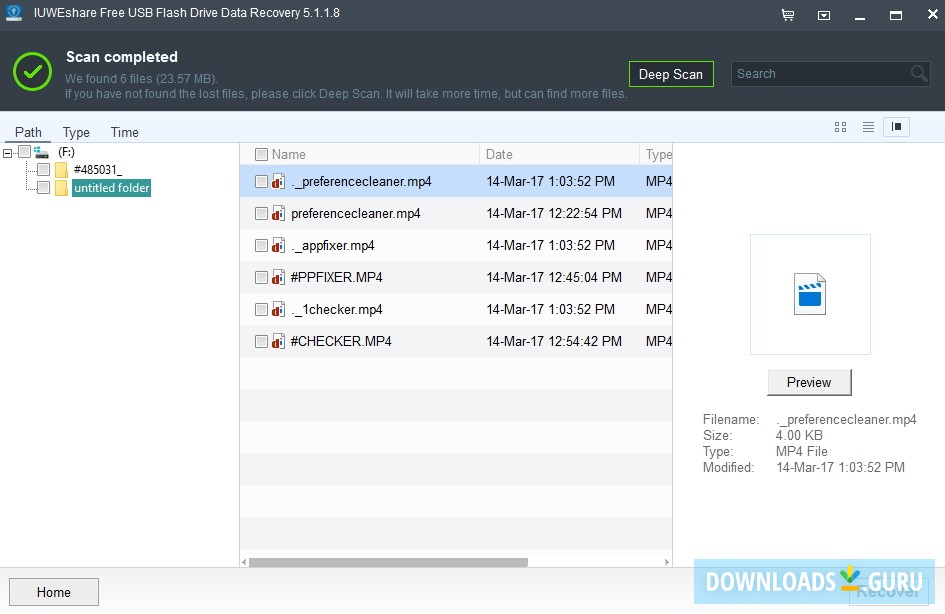Preview the selected MP4 file

[808, 382]
